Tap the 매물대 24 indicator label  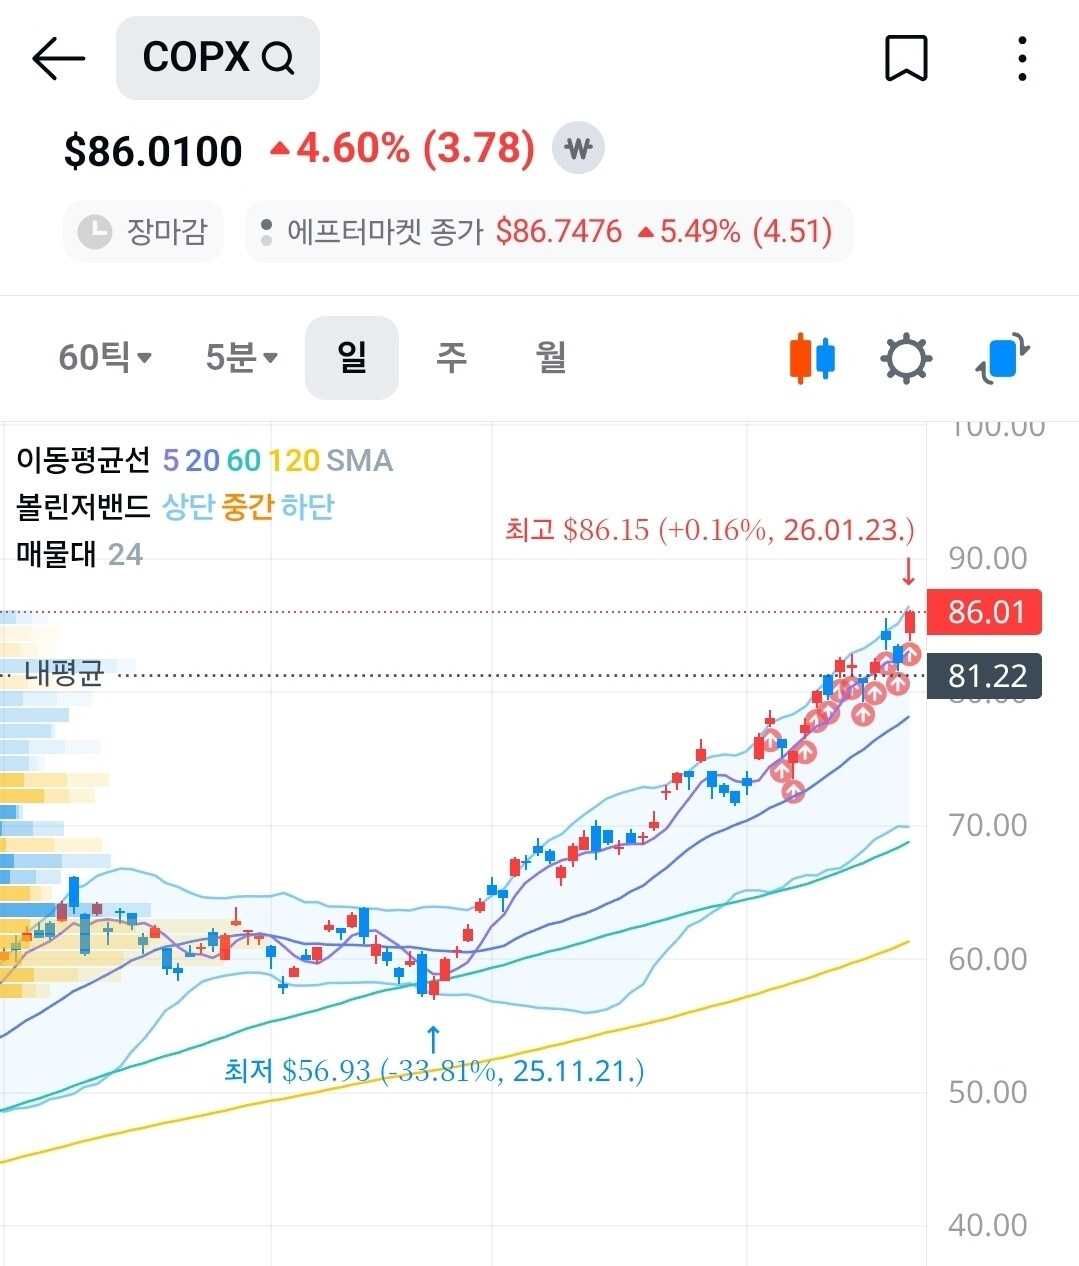[79, 554]
